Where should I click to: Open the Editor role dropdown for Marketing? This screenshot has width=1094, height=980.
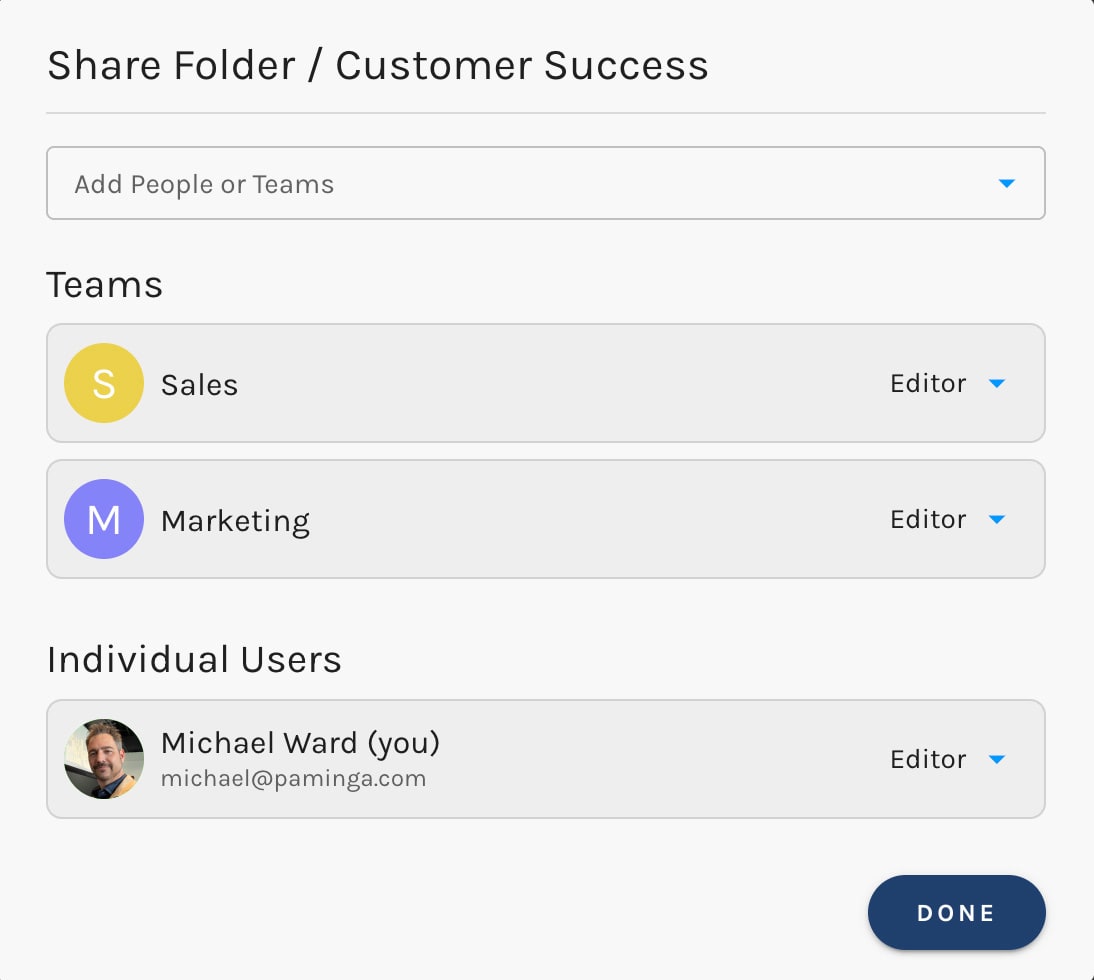click(x=945, y=519)
